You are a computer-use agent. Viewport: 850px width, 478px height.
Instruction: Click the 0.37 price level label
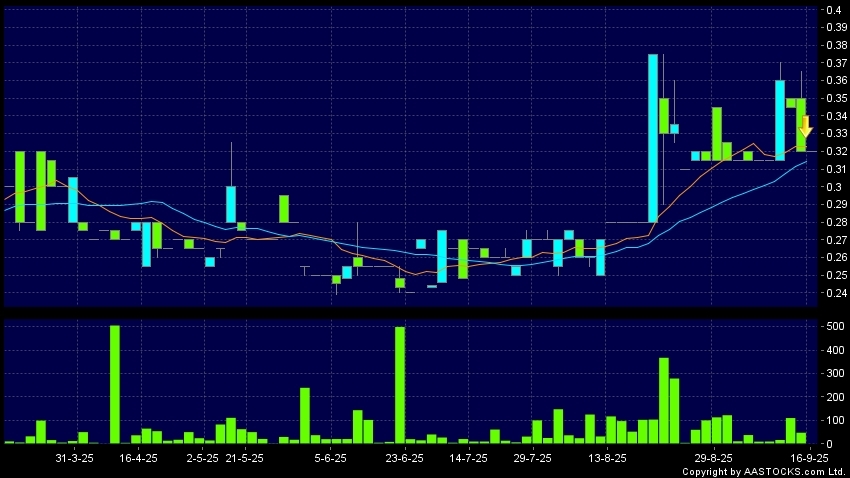837,63
